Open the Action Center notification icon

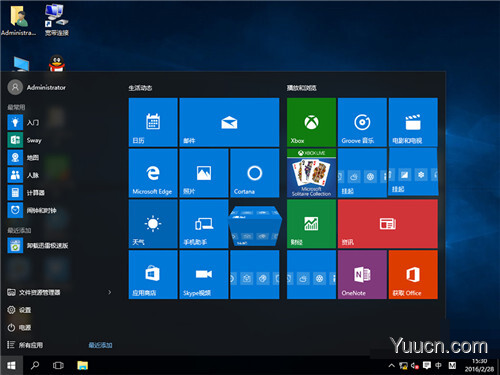point(427,366)
